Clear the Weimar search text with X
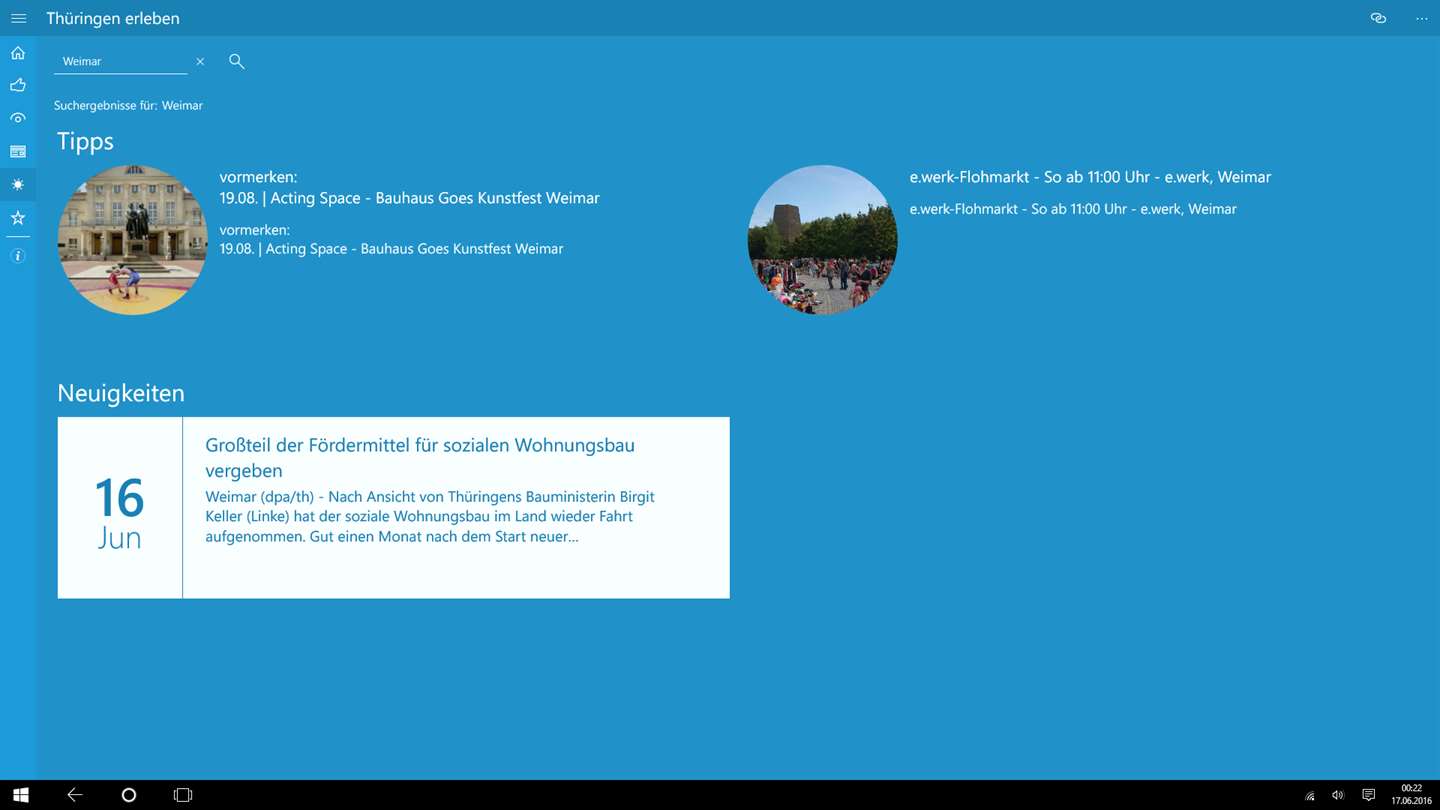Screen dimensions: 1440x810 pyautogui.click(x=200, y=61)
